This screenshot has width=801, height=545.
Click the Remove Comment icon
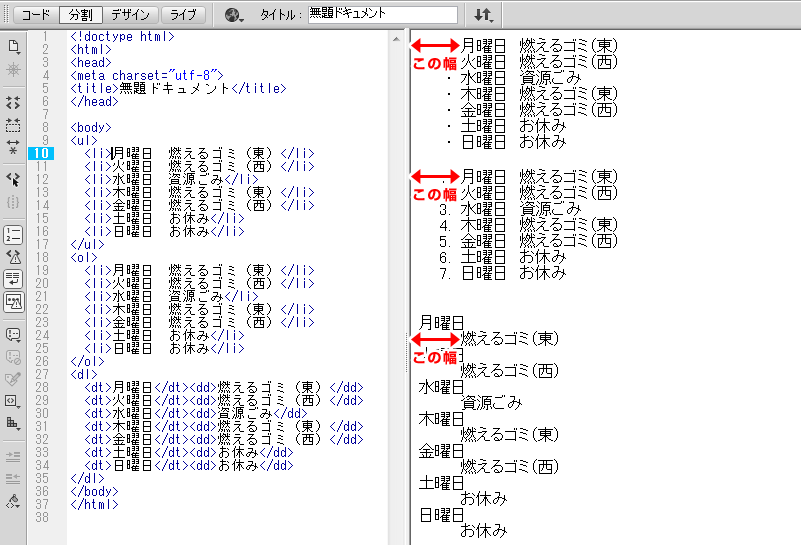pos(13,357)
